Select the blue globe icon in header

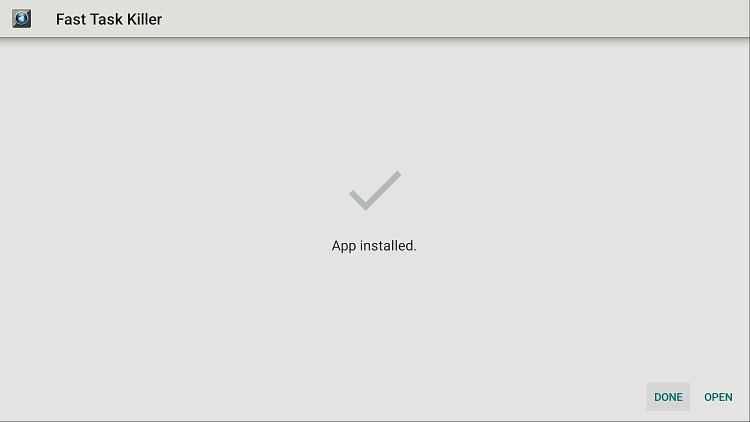(x=22, y=19)
